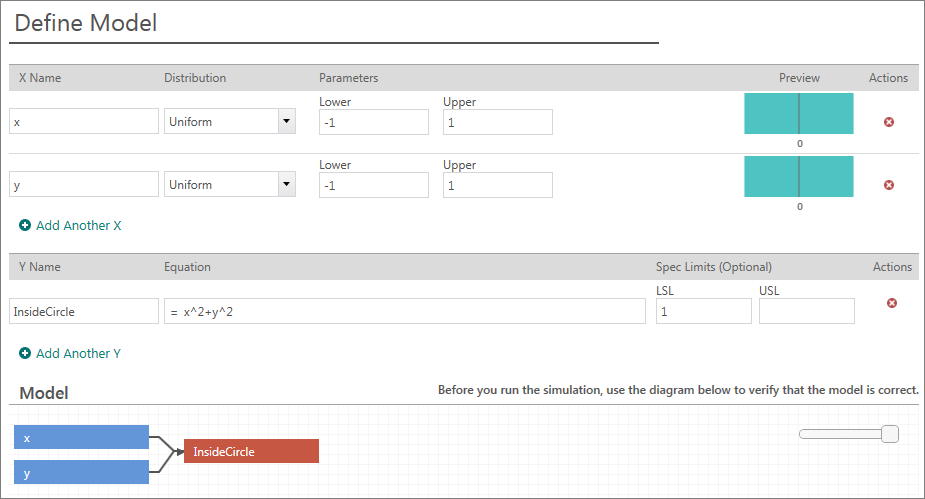Remove the InsideCircle output row
The image size is (925, 499).
pyautogui.click(x=892, y=303)
